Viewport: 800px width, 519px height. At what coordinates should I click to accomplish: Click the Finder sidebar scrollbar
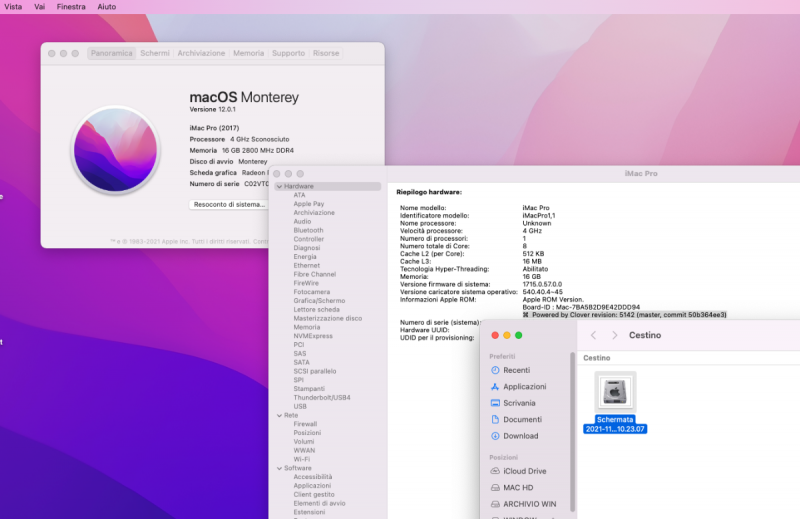573,430
